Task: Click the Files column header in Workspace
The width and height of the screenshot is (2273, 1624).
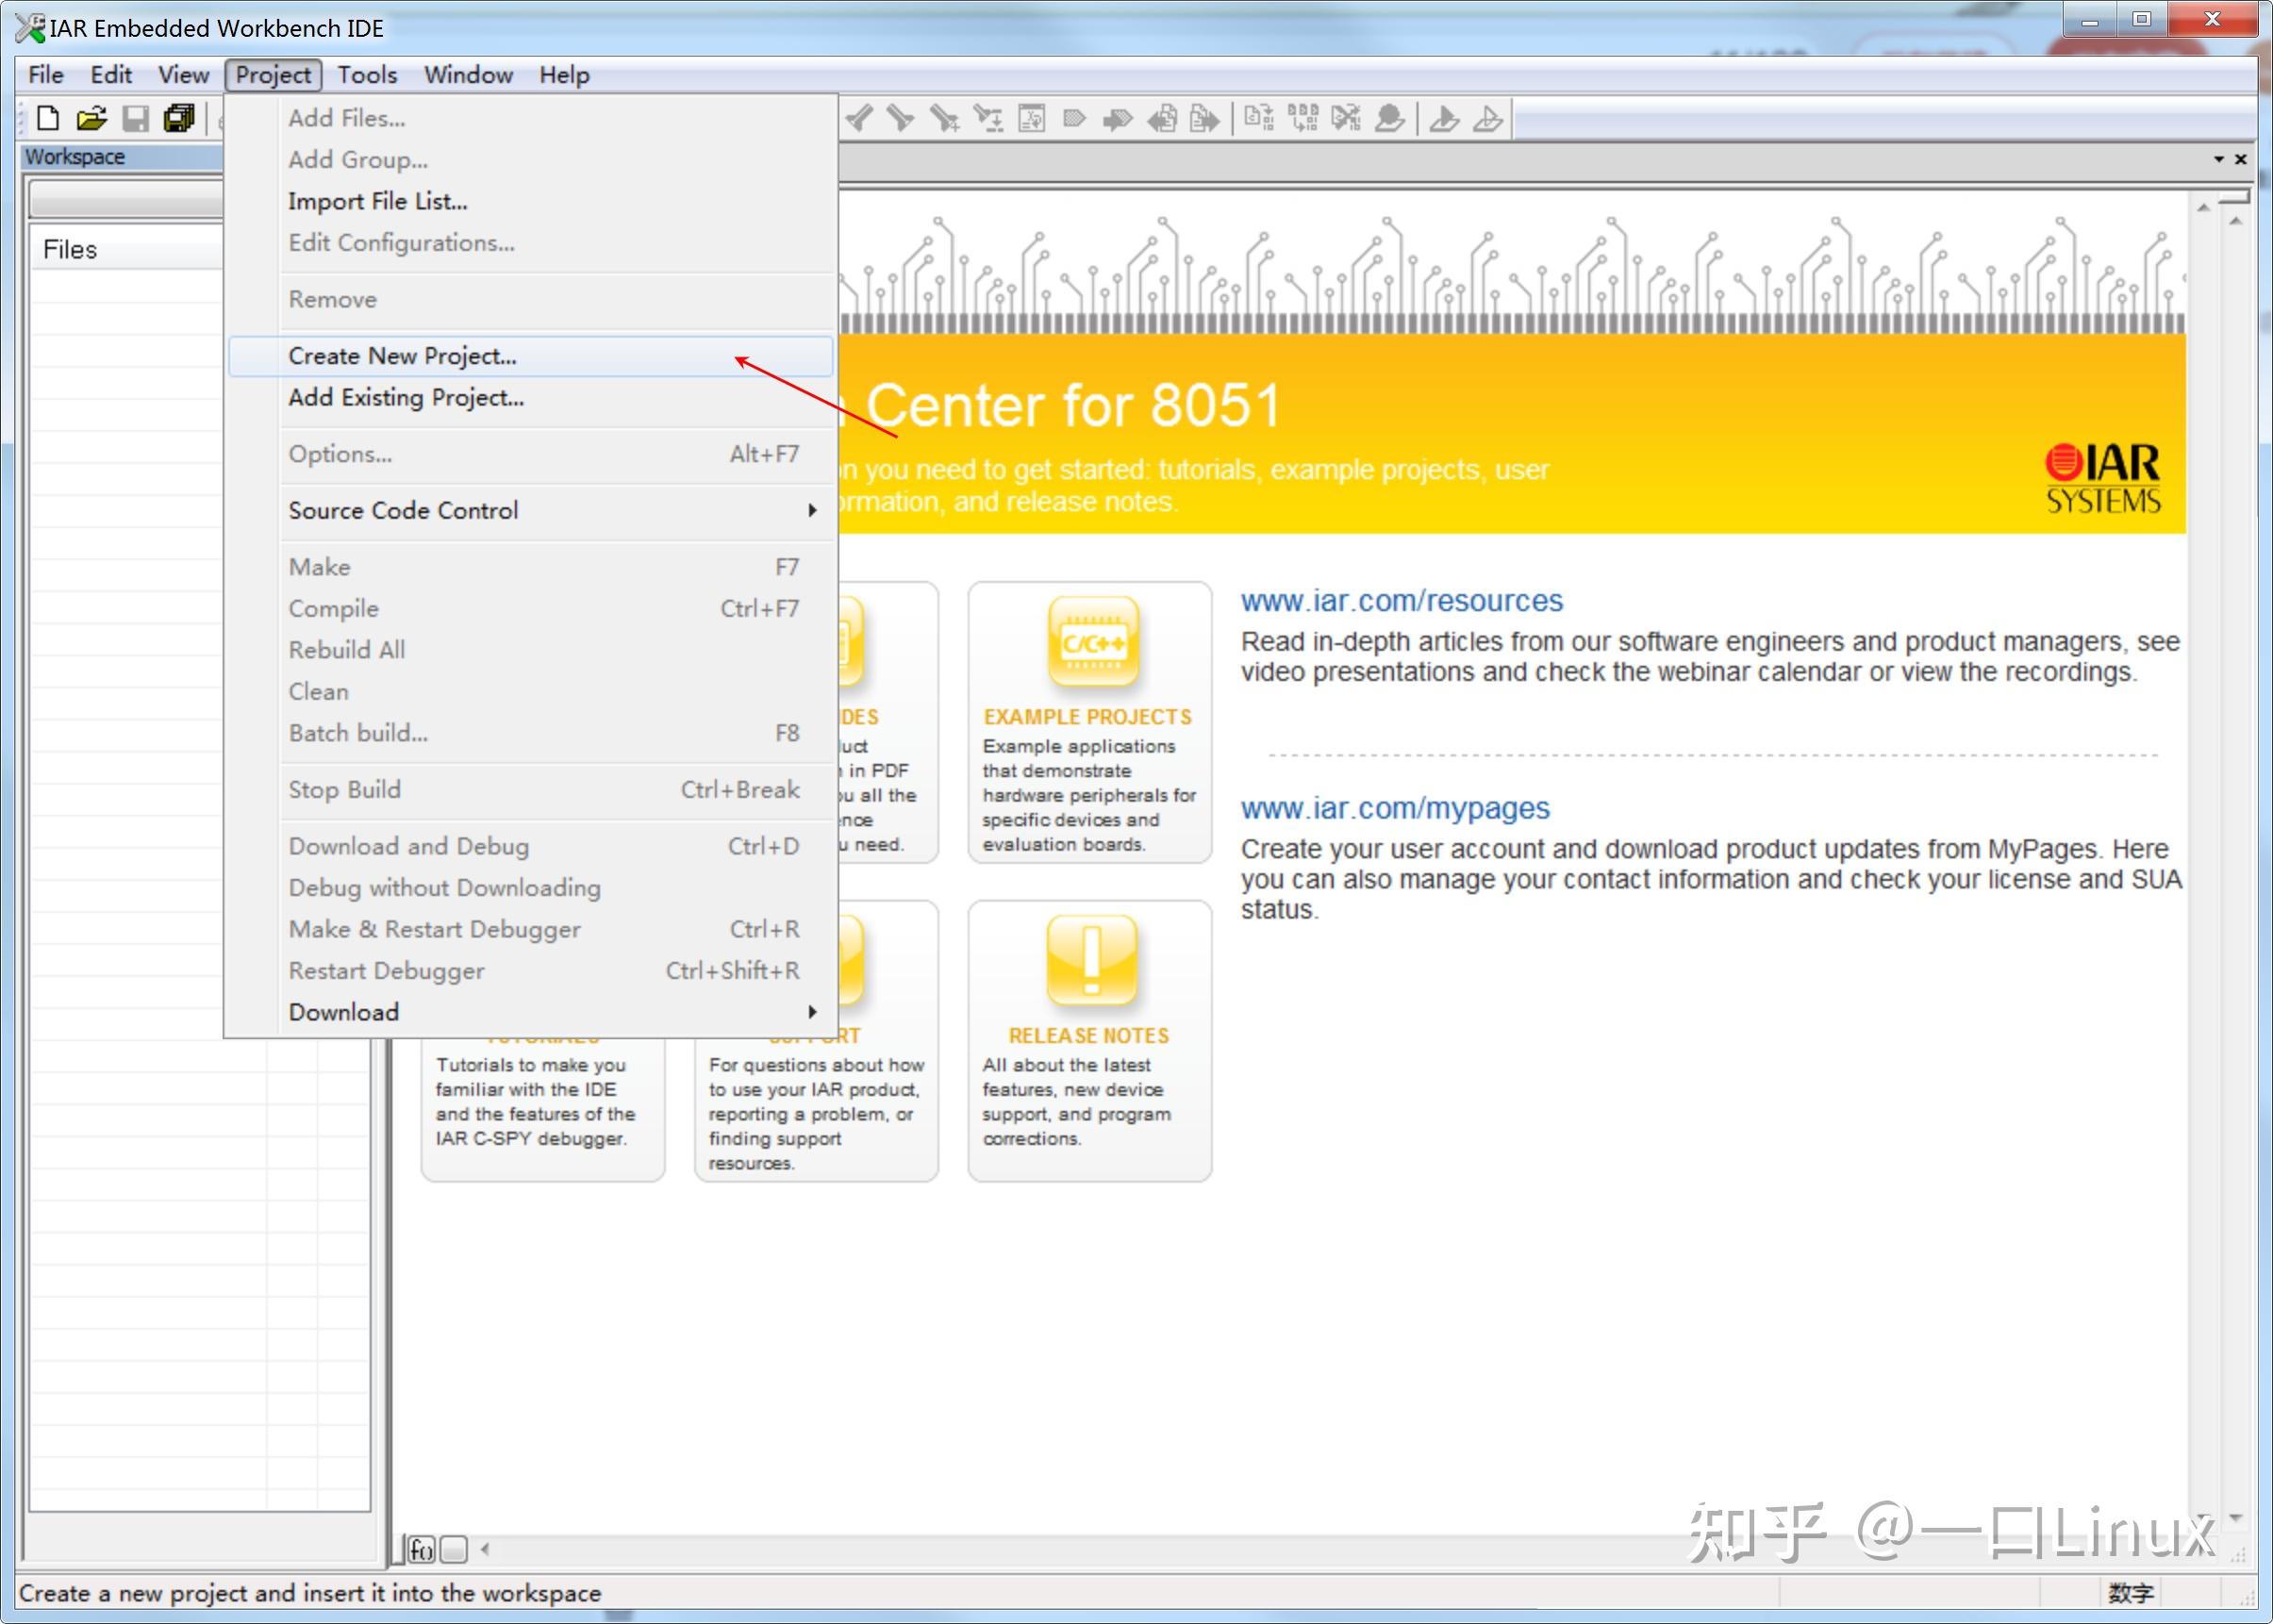Action: (x=126, y=250)
